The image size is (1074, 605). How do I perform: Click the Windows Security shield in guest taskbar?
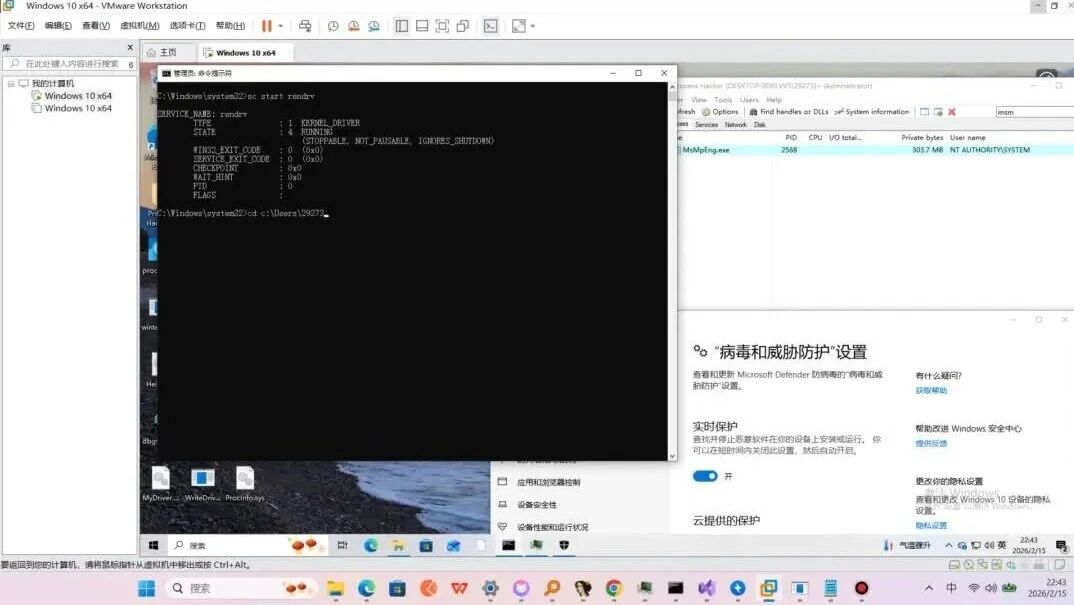[564, 545]
